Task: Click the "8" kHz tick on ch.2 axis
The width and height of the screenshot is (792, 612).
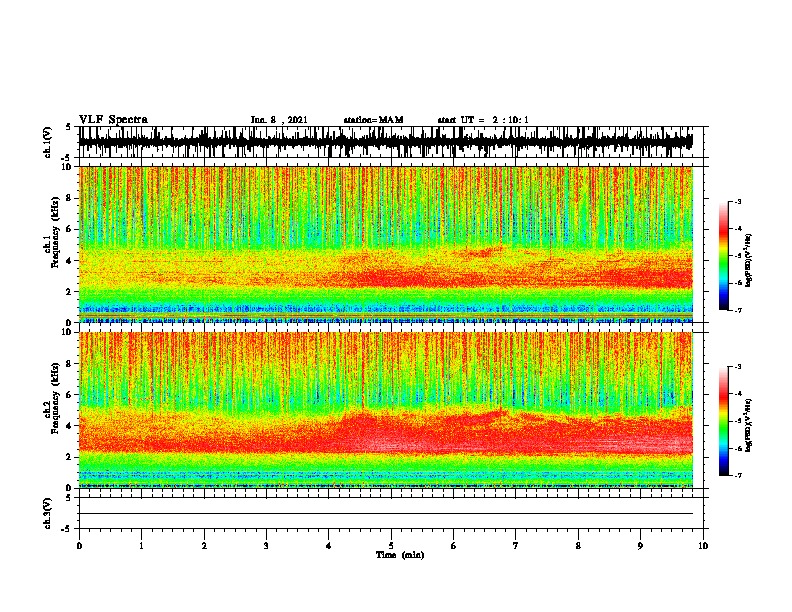Action: 70,364
